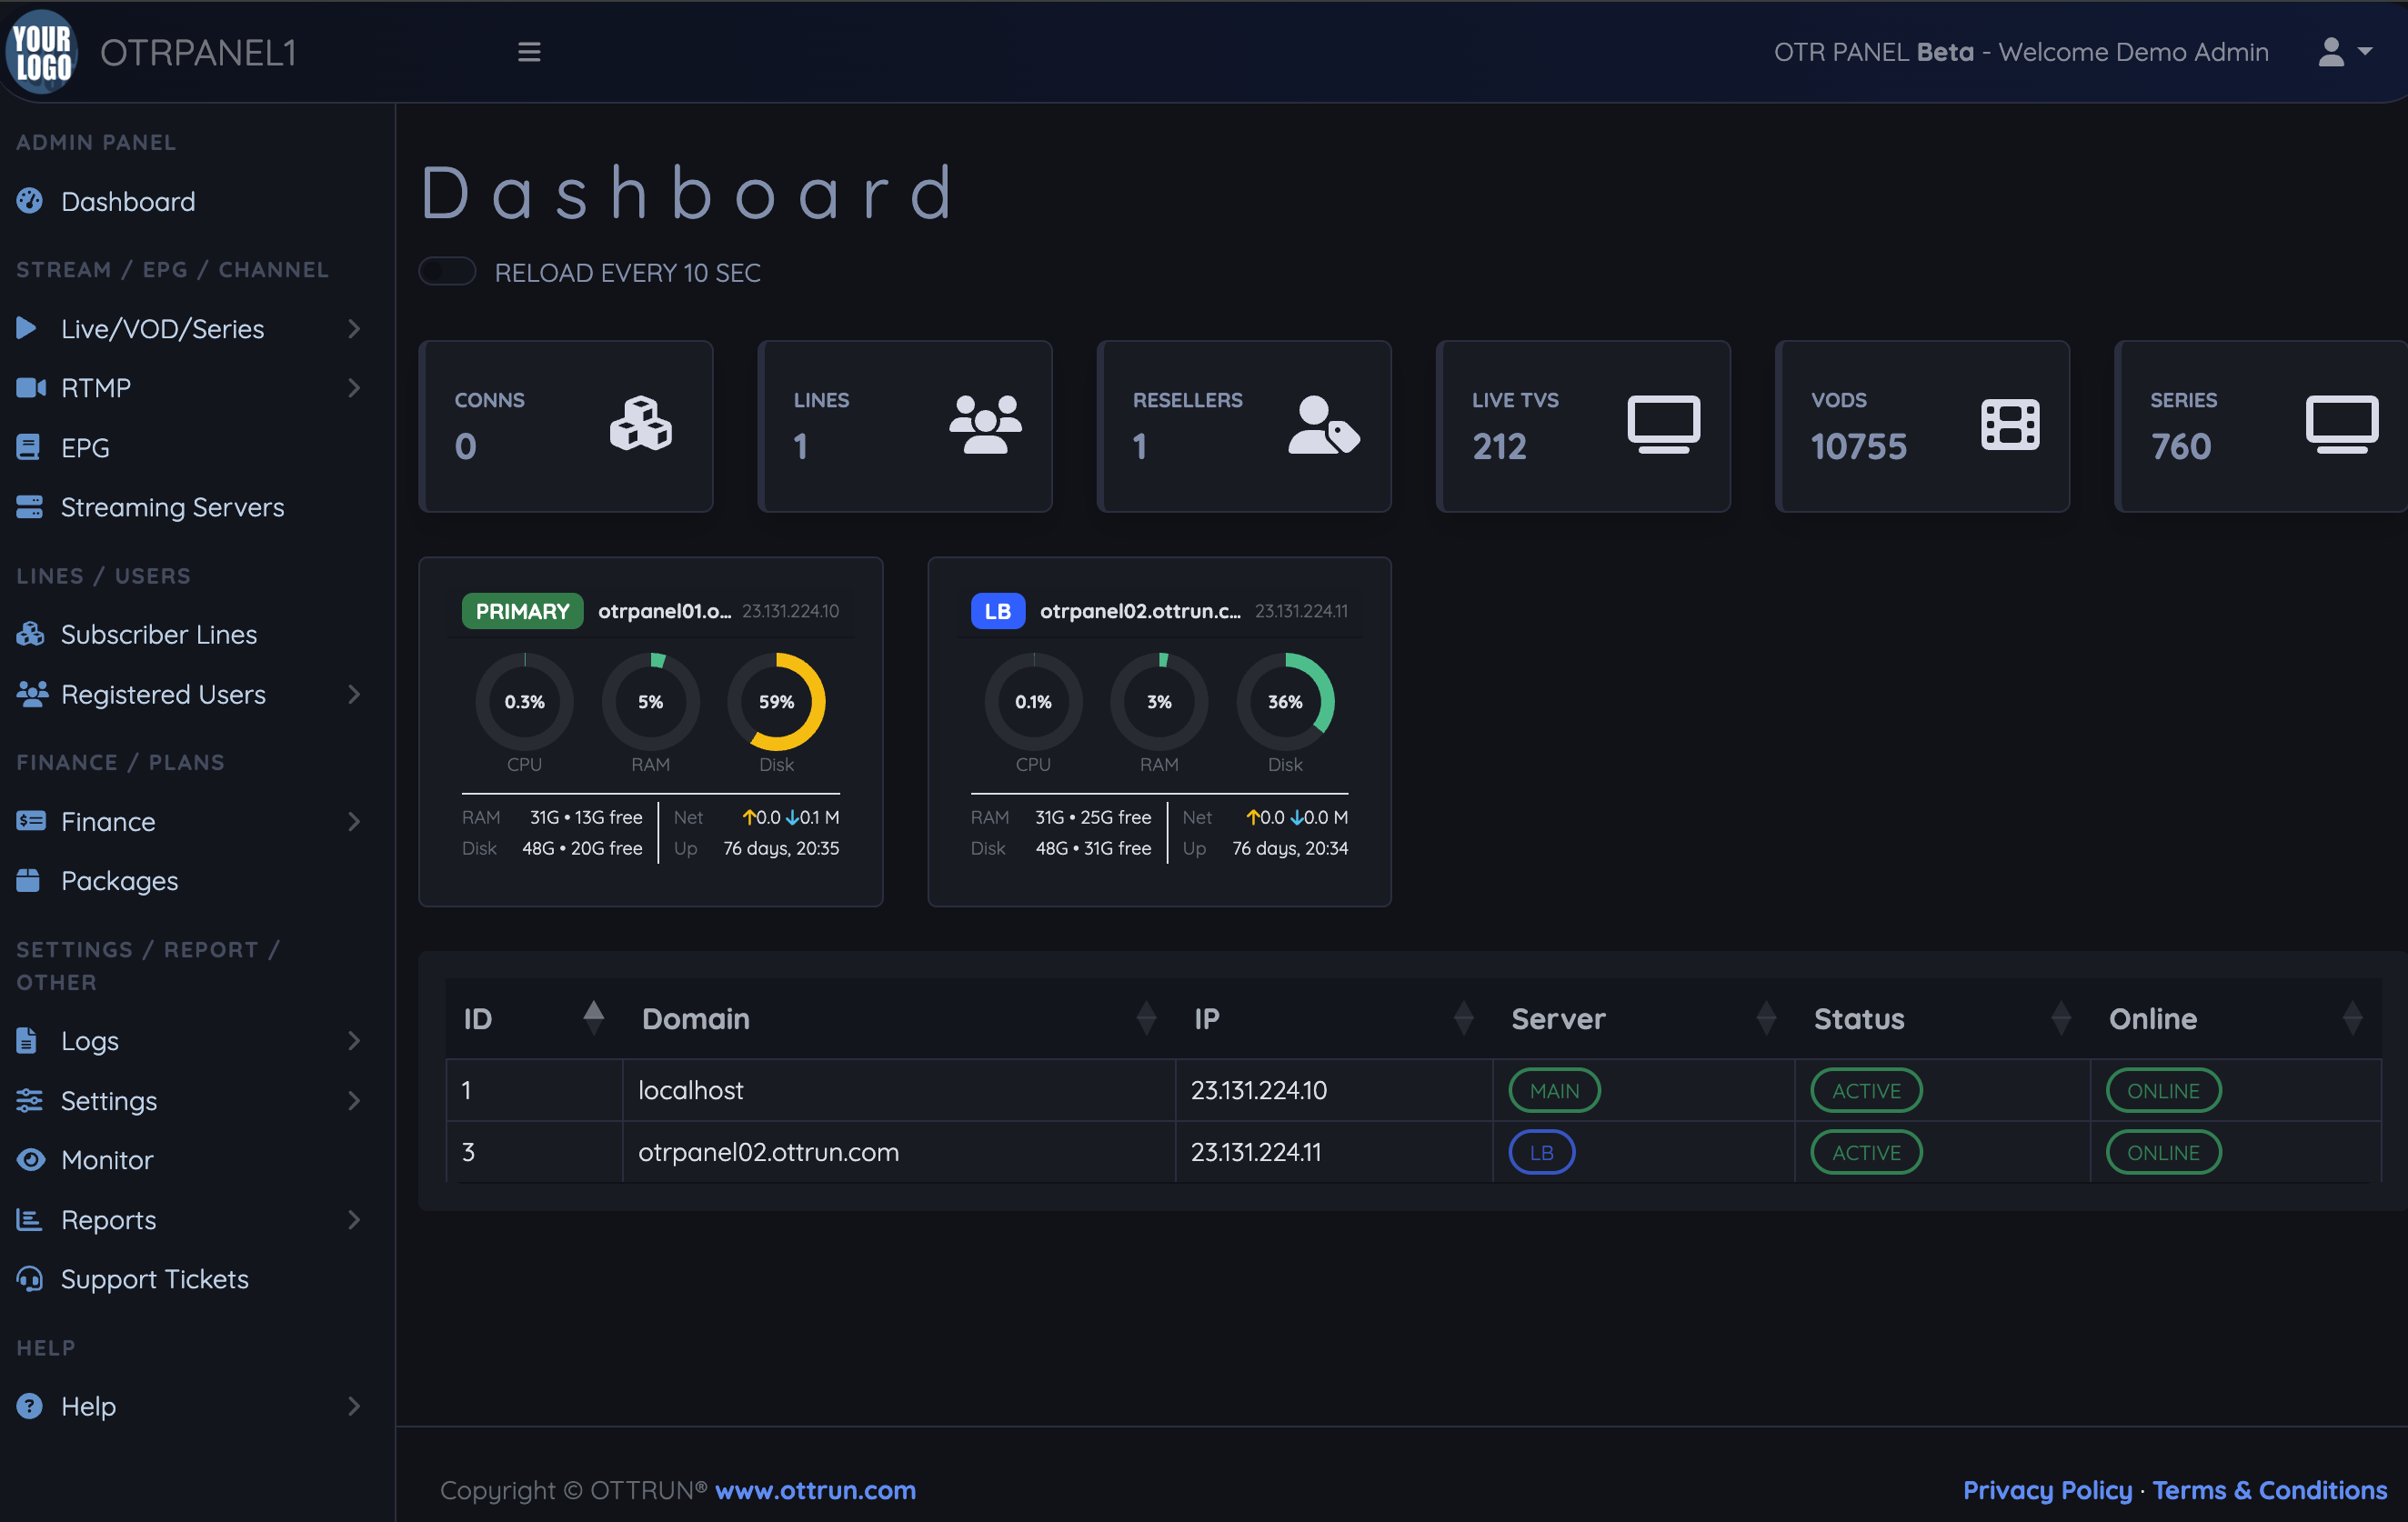Expand the RTMP submenu chevron
The height and width of the screenshot is (1522, 2408).
click(x=354, y=388)
